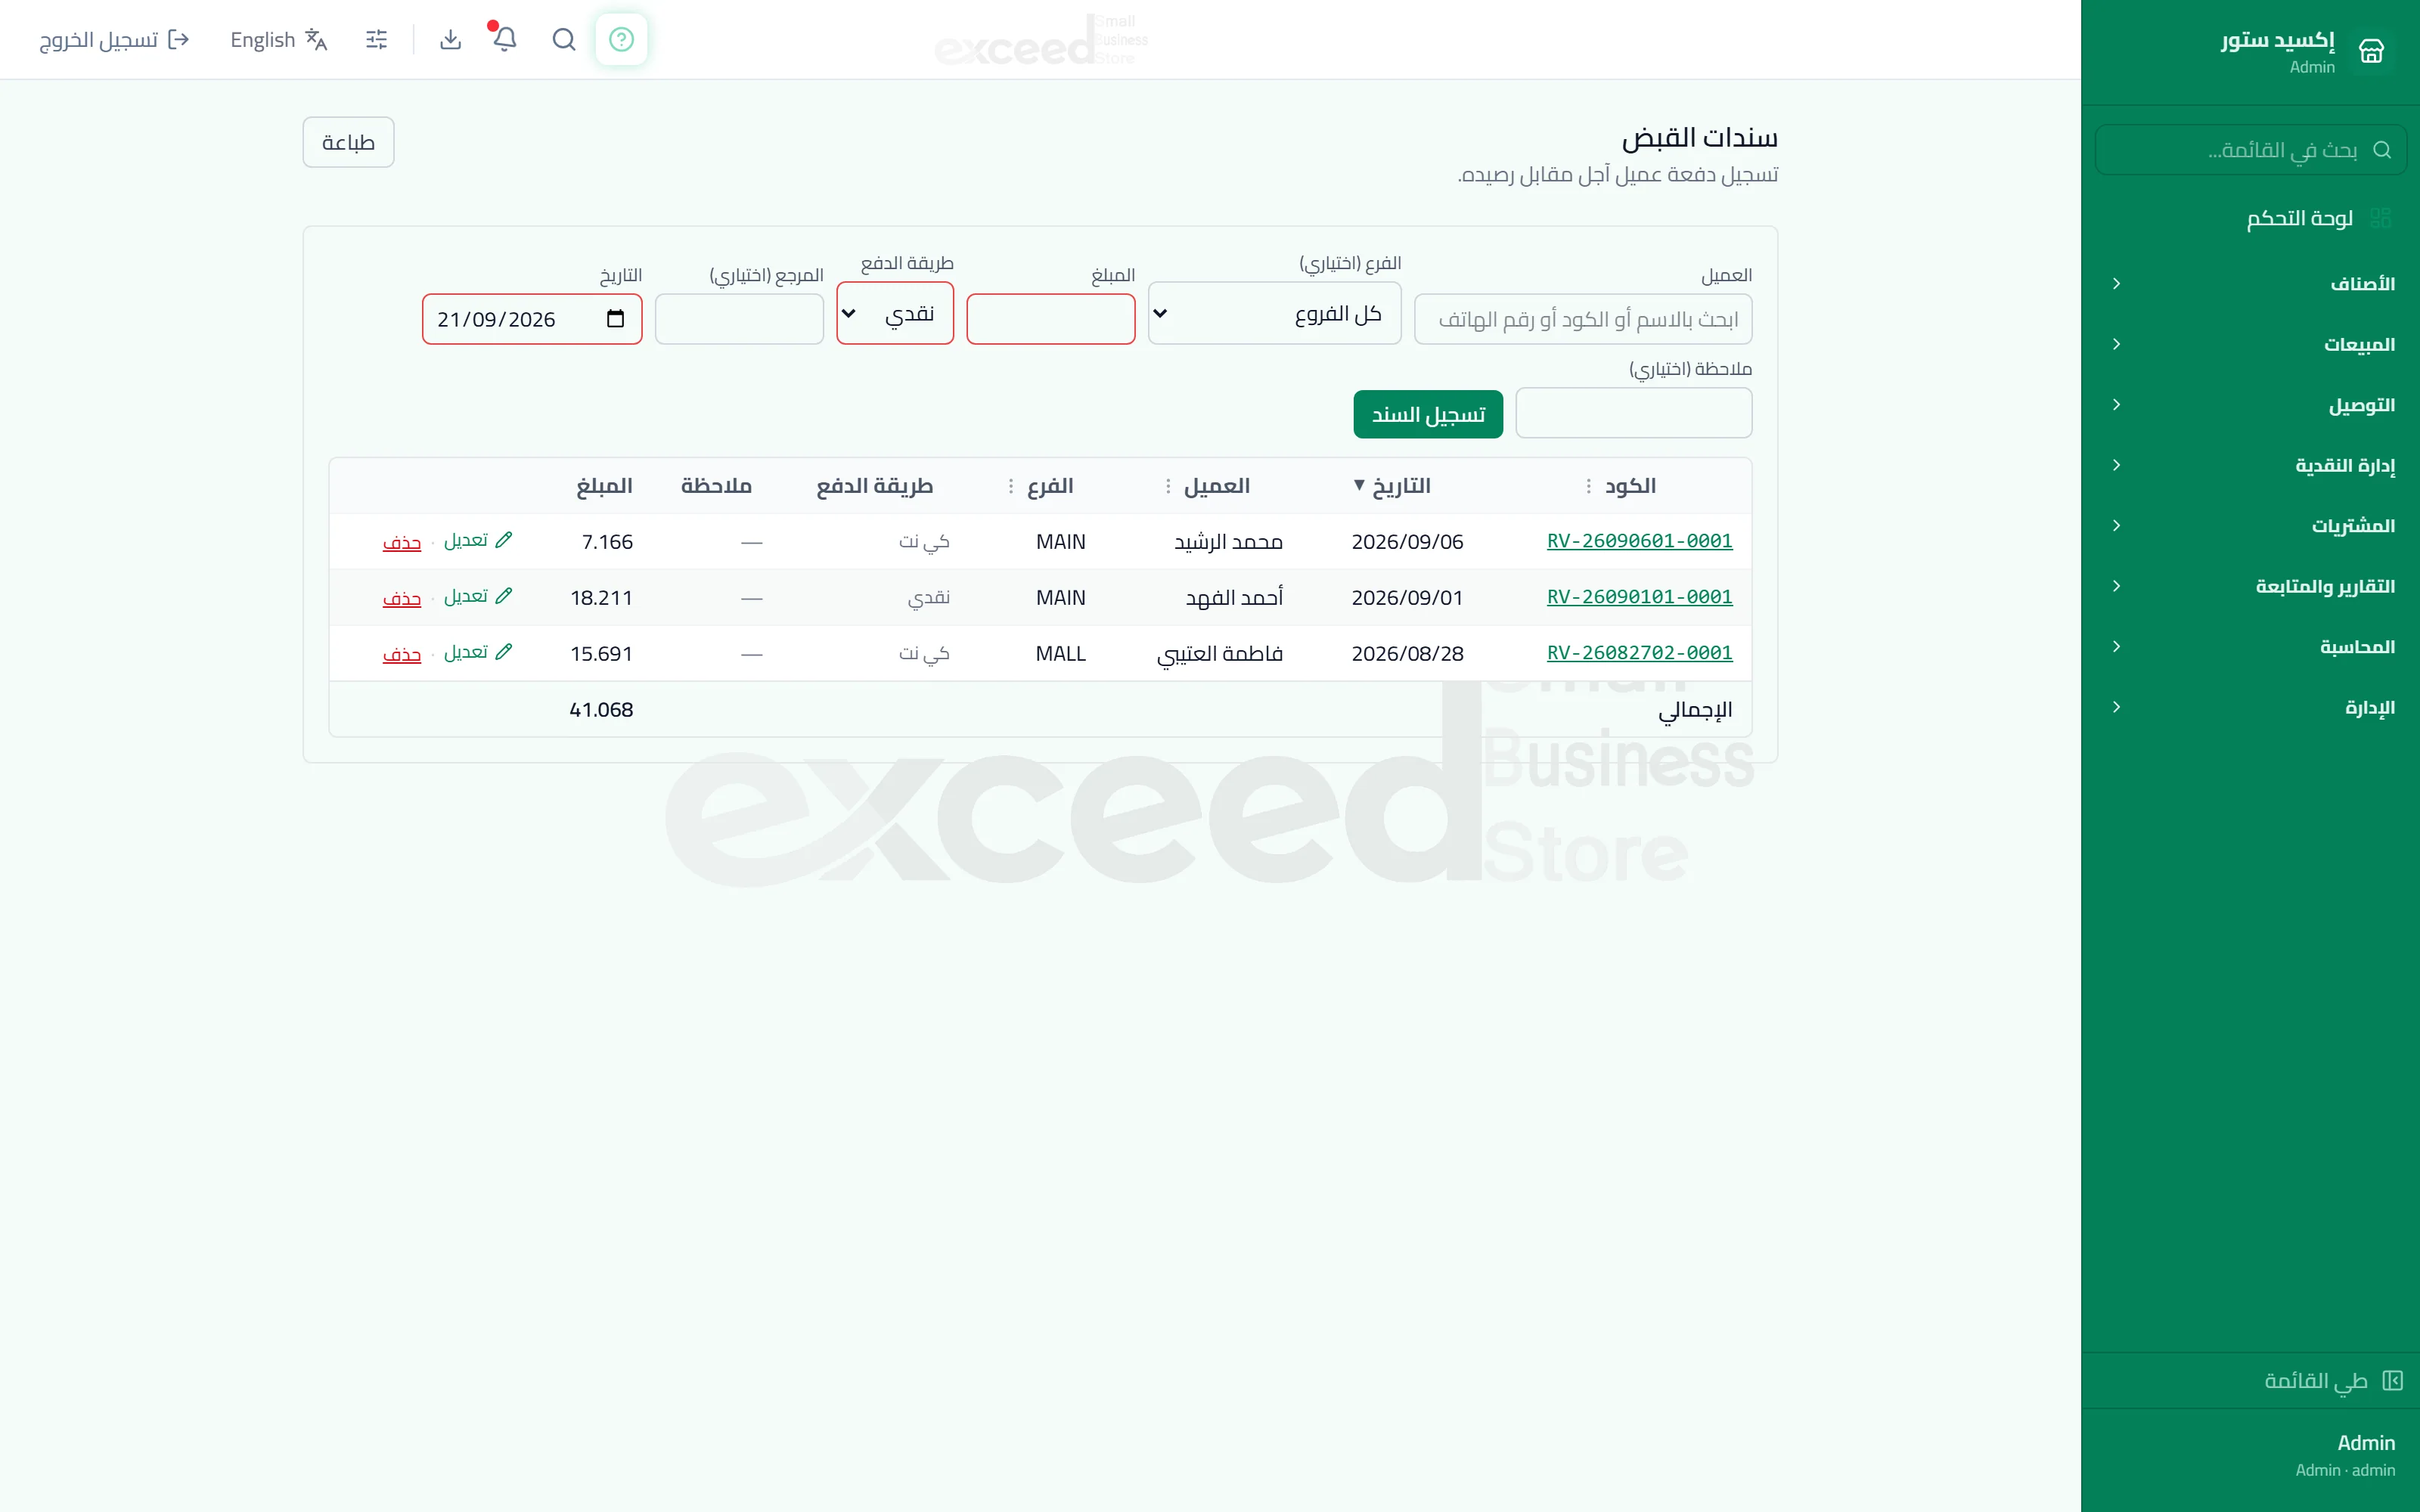
Task: Expand المشتريات sidebar section
Action: tap(2250, 526)
